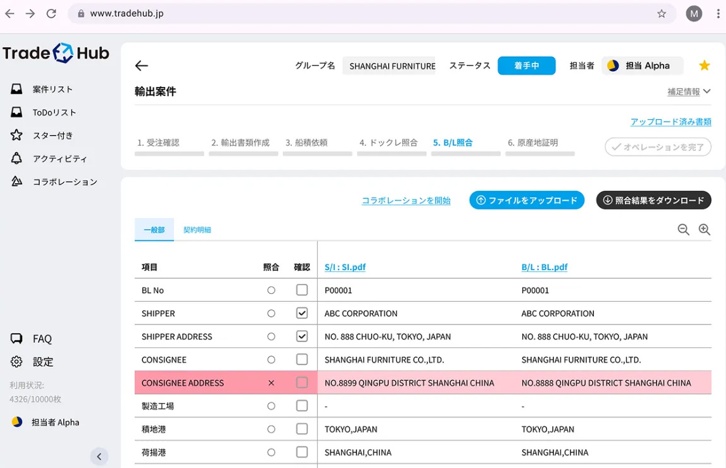
Task: Zoom in with the magnifier plus icon
Action: click(704, 230)
